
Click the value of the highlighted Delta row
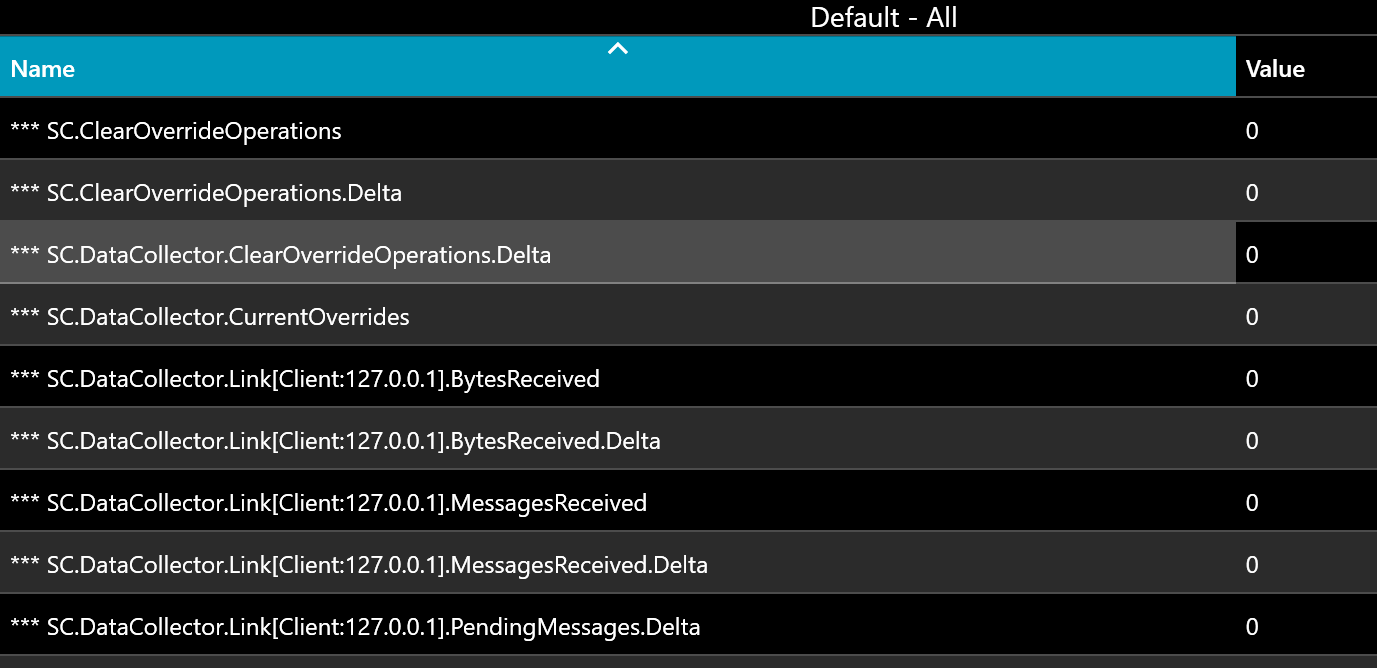pyautogui.click(x=1252, y=254)
